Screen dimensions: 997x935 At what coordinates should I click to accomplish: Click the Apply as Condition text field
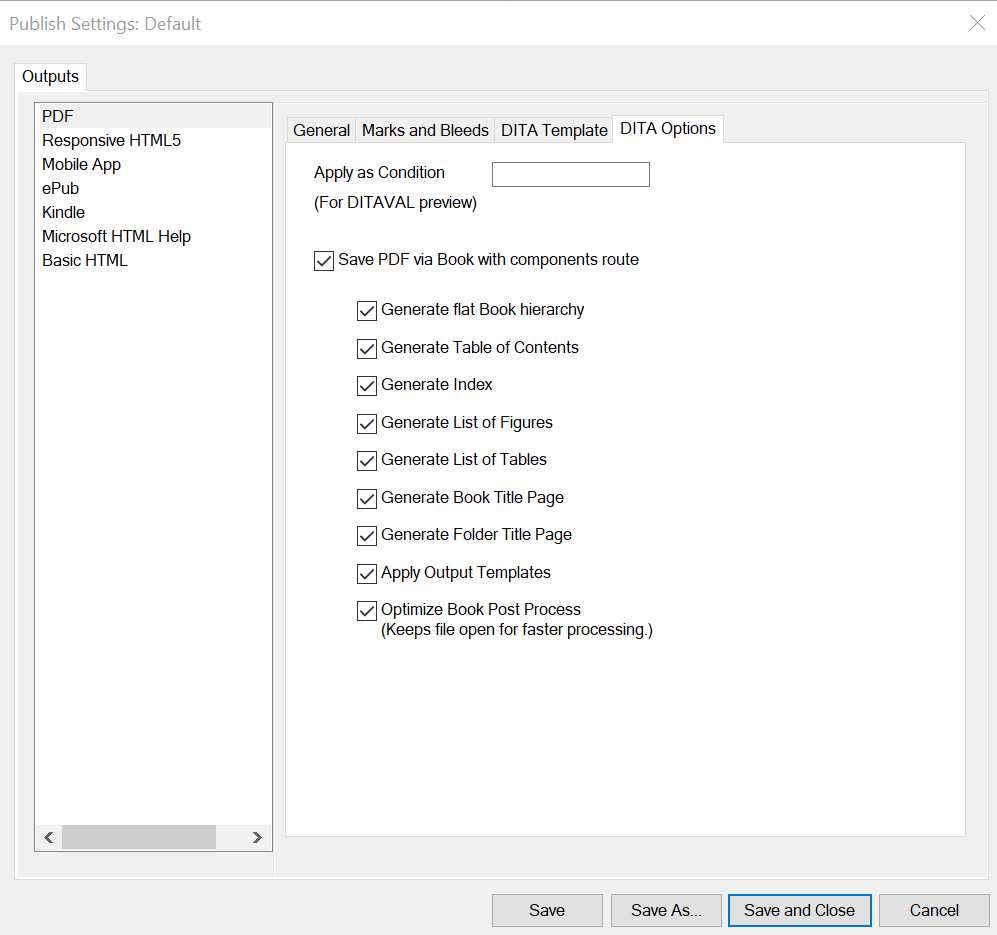tap(570, 175)
